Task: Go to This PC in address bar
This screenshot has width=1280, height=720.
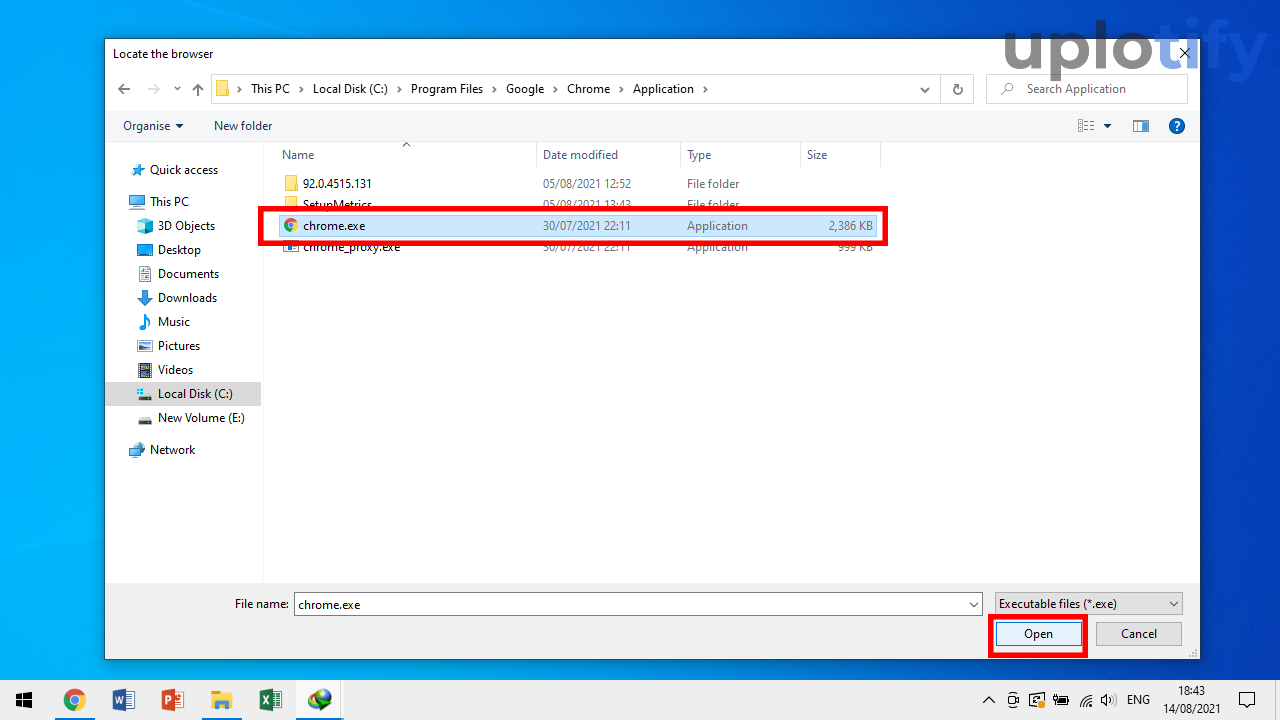Action: point(270,89)
